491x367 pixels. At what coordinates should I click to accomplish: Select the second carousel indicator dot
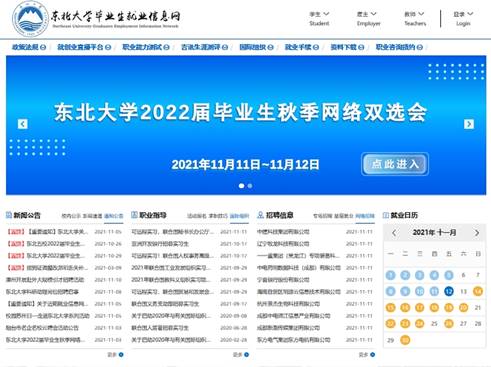tap(250, 186)
